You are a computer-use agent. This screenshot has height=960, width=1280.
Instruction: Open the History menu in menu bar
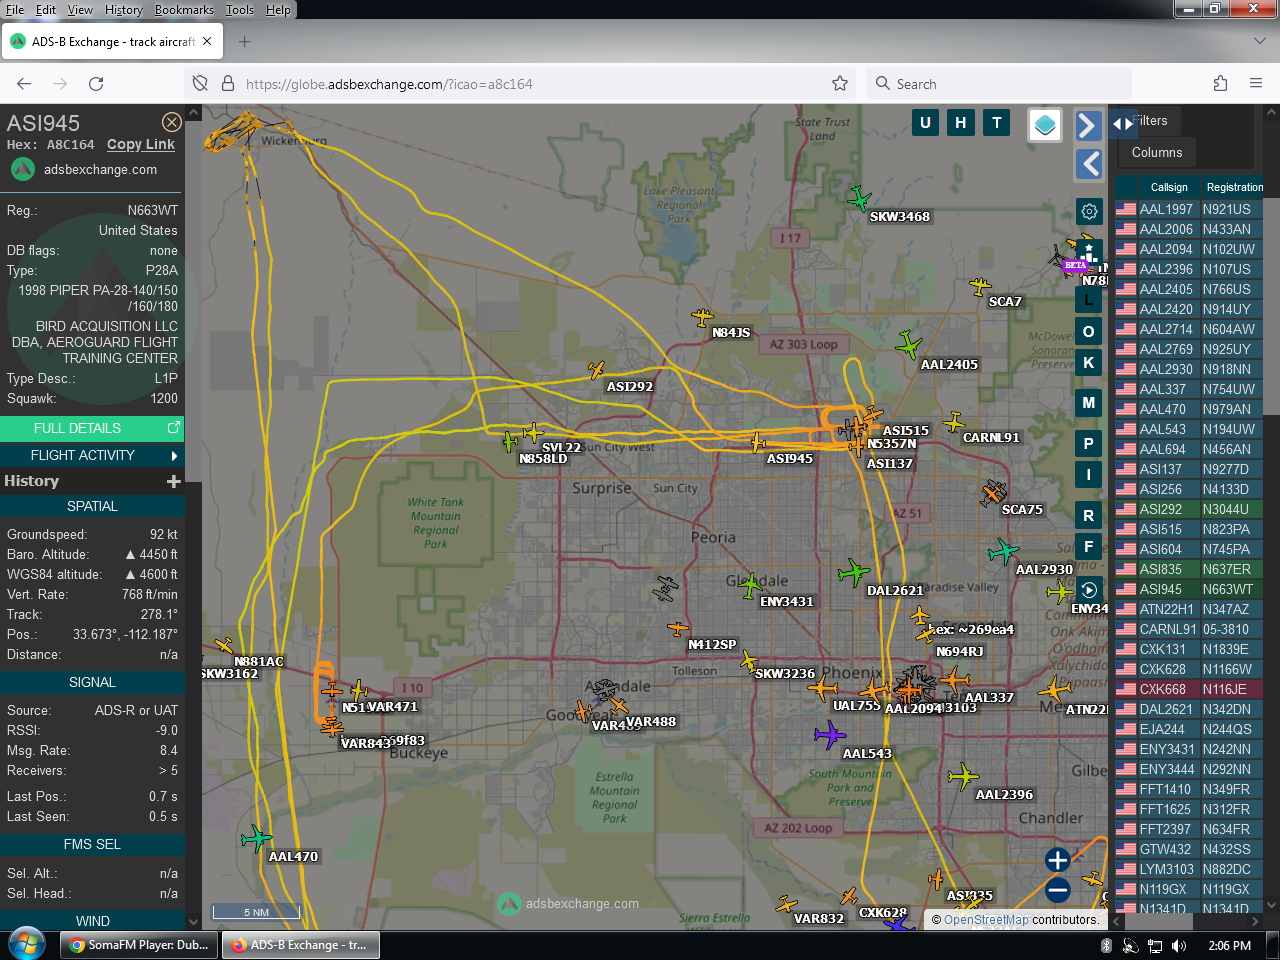[124, 10]
